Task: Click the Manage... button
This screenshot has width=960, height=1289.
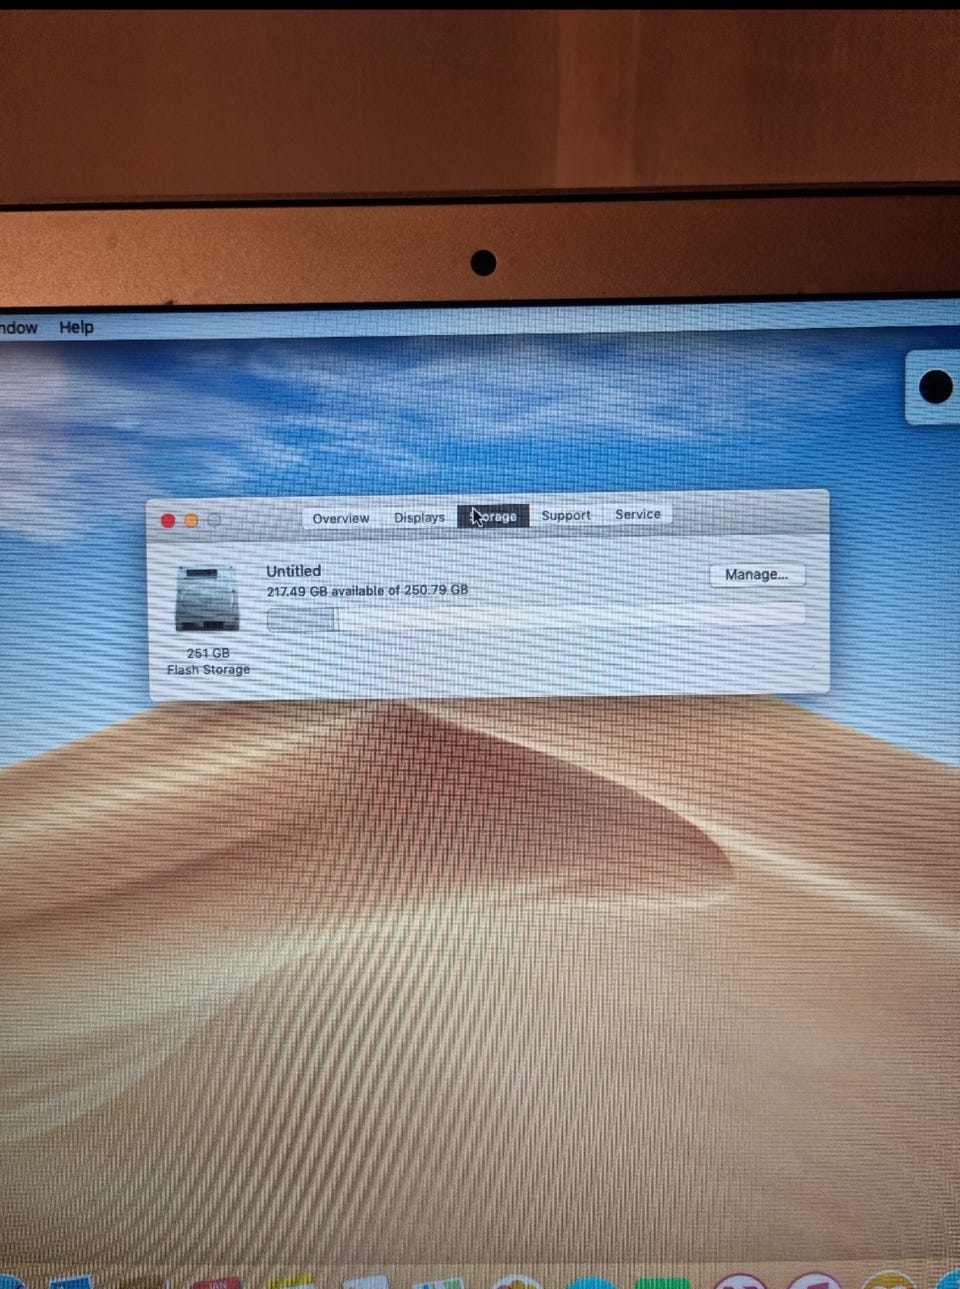Action: [757, 574]
